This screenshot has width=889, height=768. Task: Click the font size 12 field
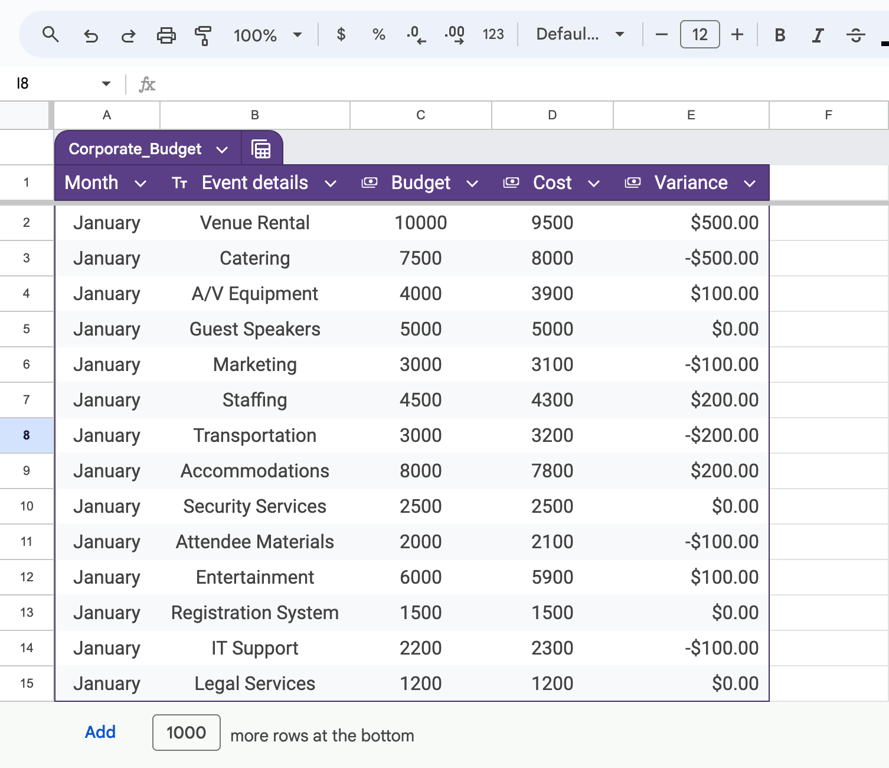pos(700,35)
